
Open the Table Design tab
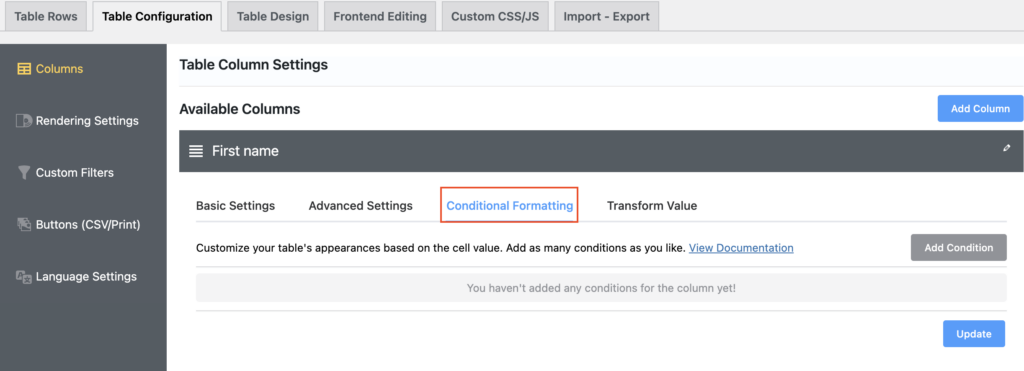click(x=273, y=16)
